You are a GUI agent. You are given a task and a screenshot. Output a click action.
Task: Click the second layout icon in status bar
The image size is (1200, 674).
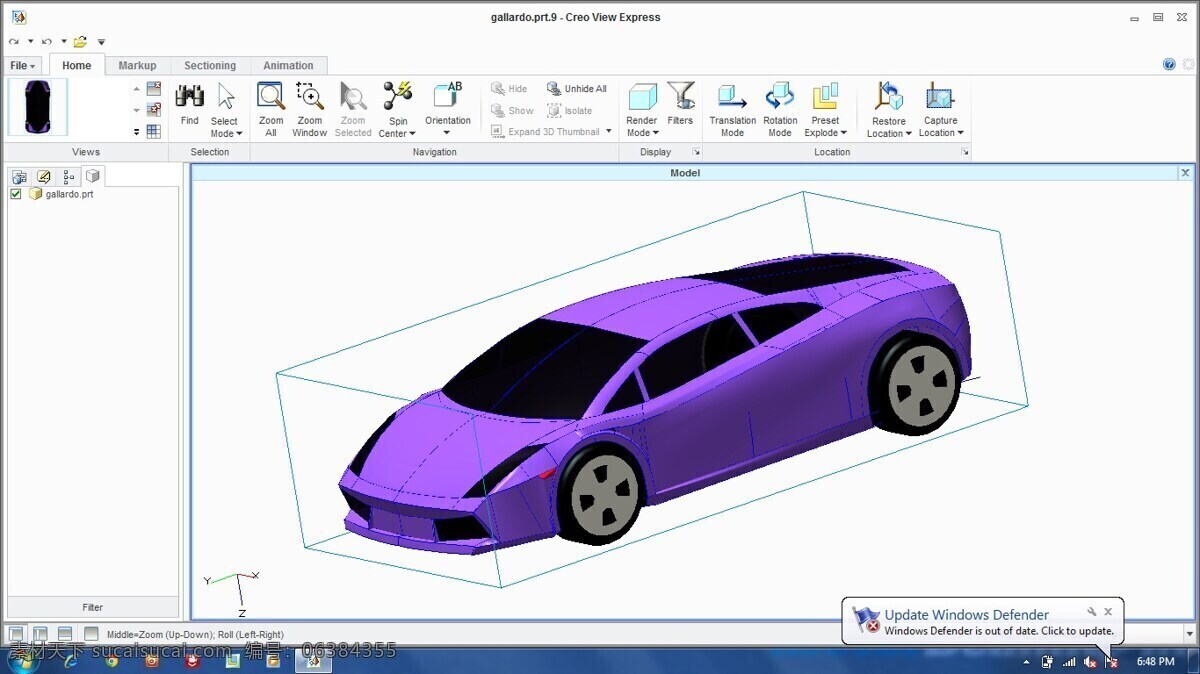(41, 634)
